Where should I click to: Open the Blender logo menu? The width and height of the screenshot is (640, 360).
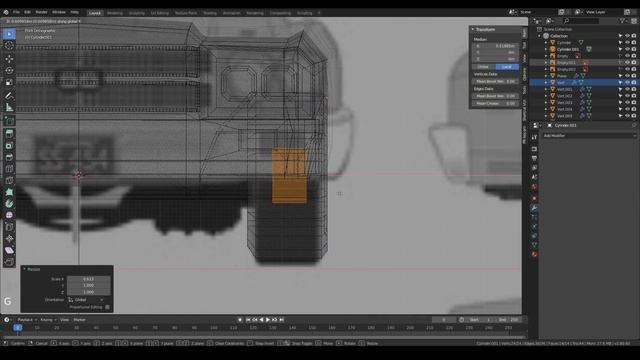click(6, 13)
